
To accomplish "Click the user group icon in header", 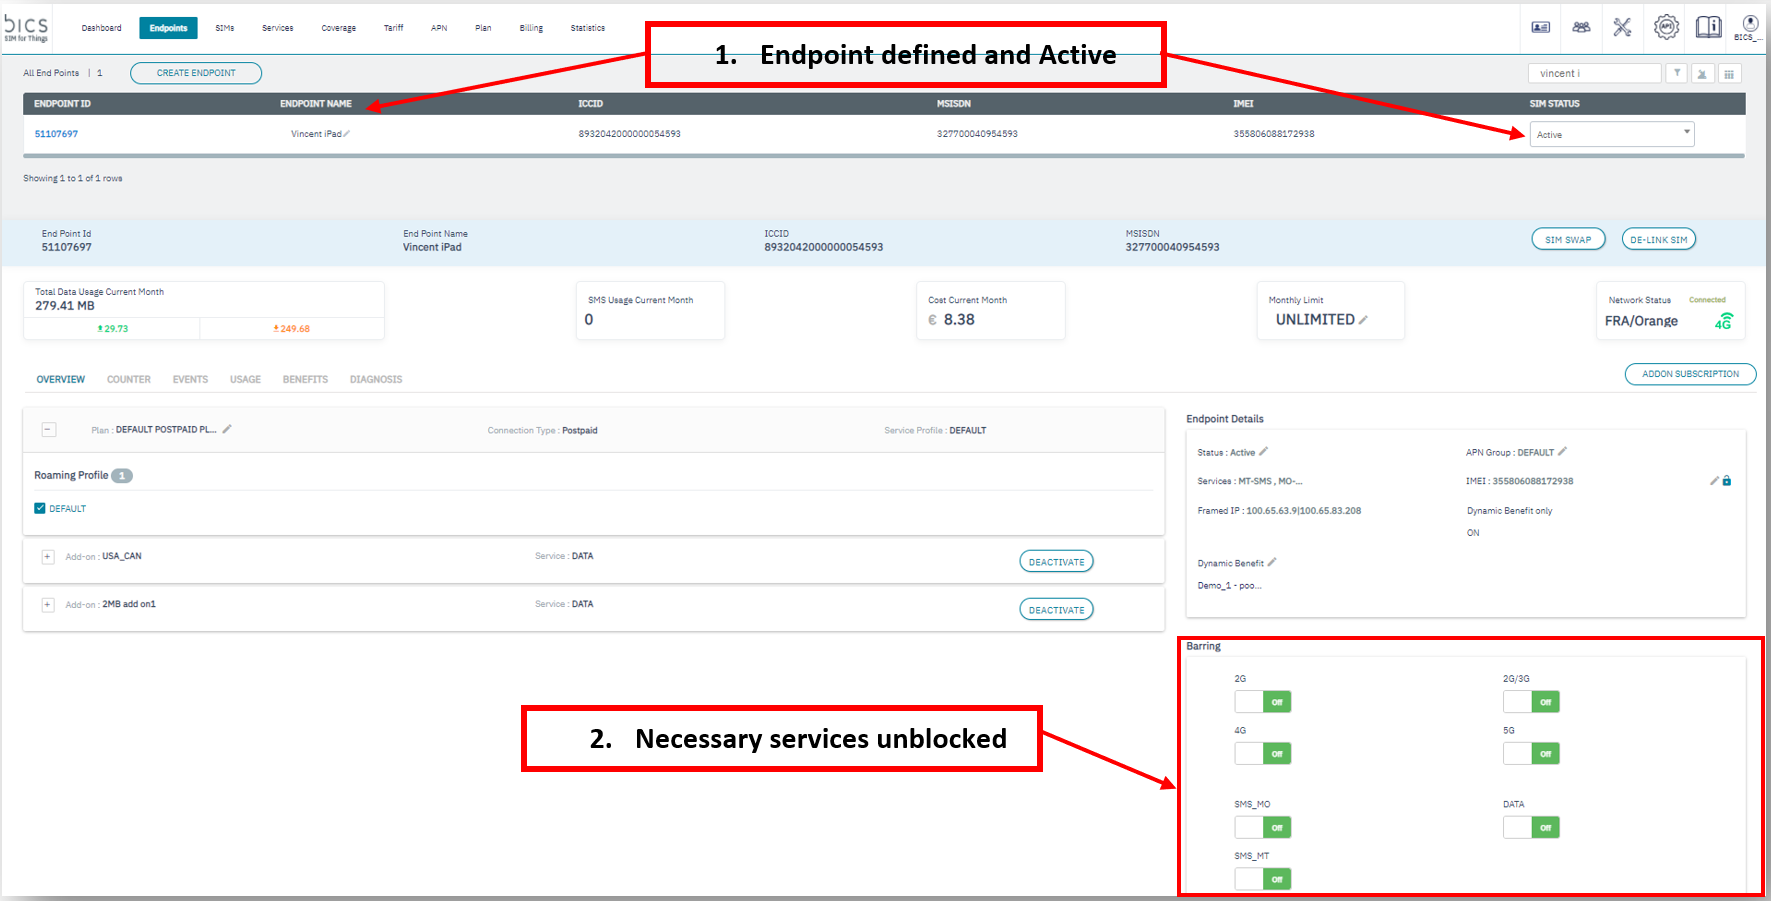I will pos(1581,27).
